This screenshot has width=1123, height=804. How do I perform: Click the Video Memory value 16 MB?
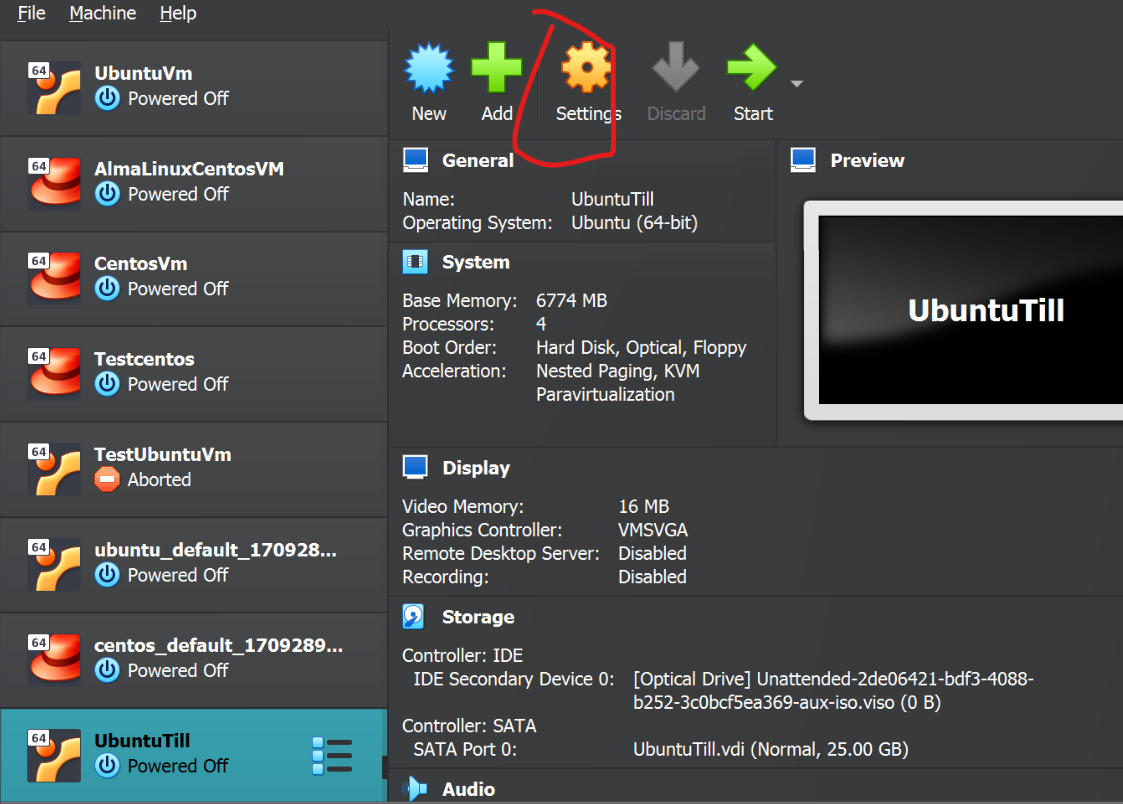click(643, 506)
